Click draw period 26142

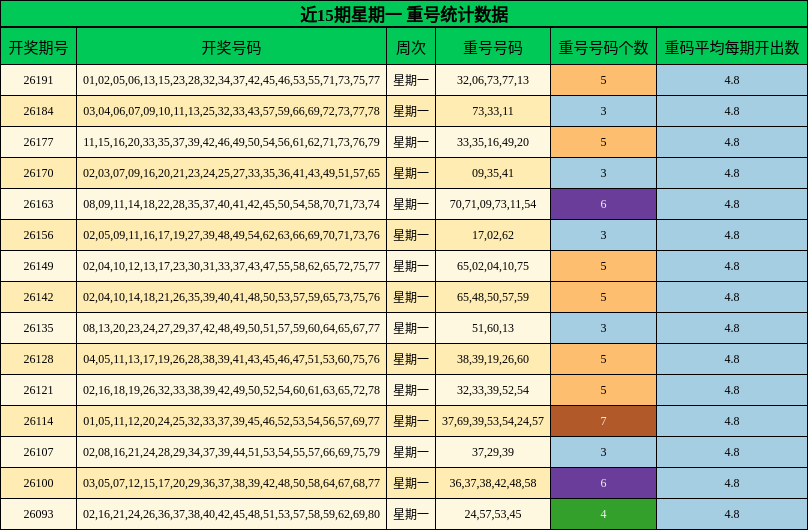pyautogui.click(x=39, y=297)
